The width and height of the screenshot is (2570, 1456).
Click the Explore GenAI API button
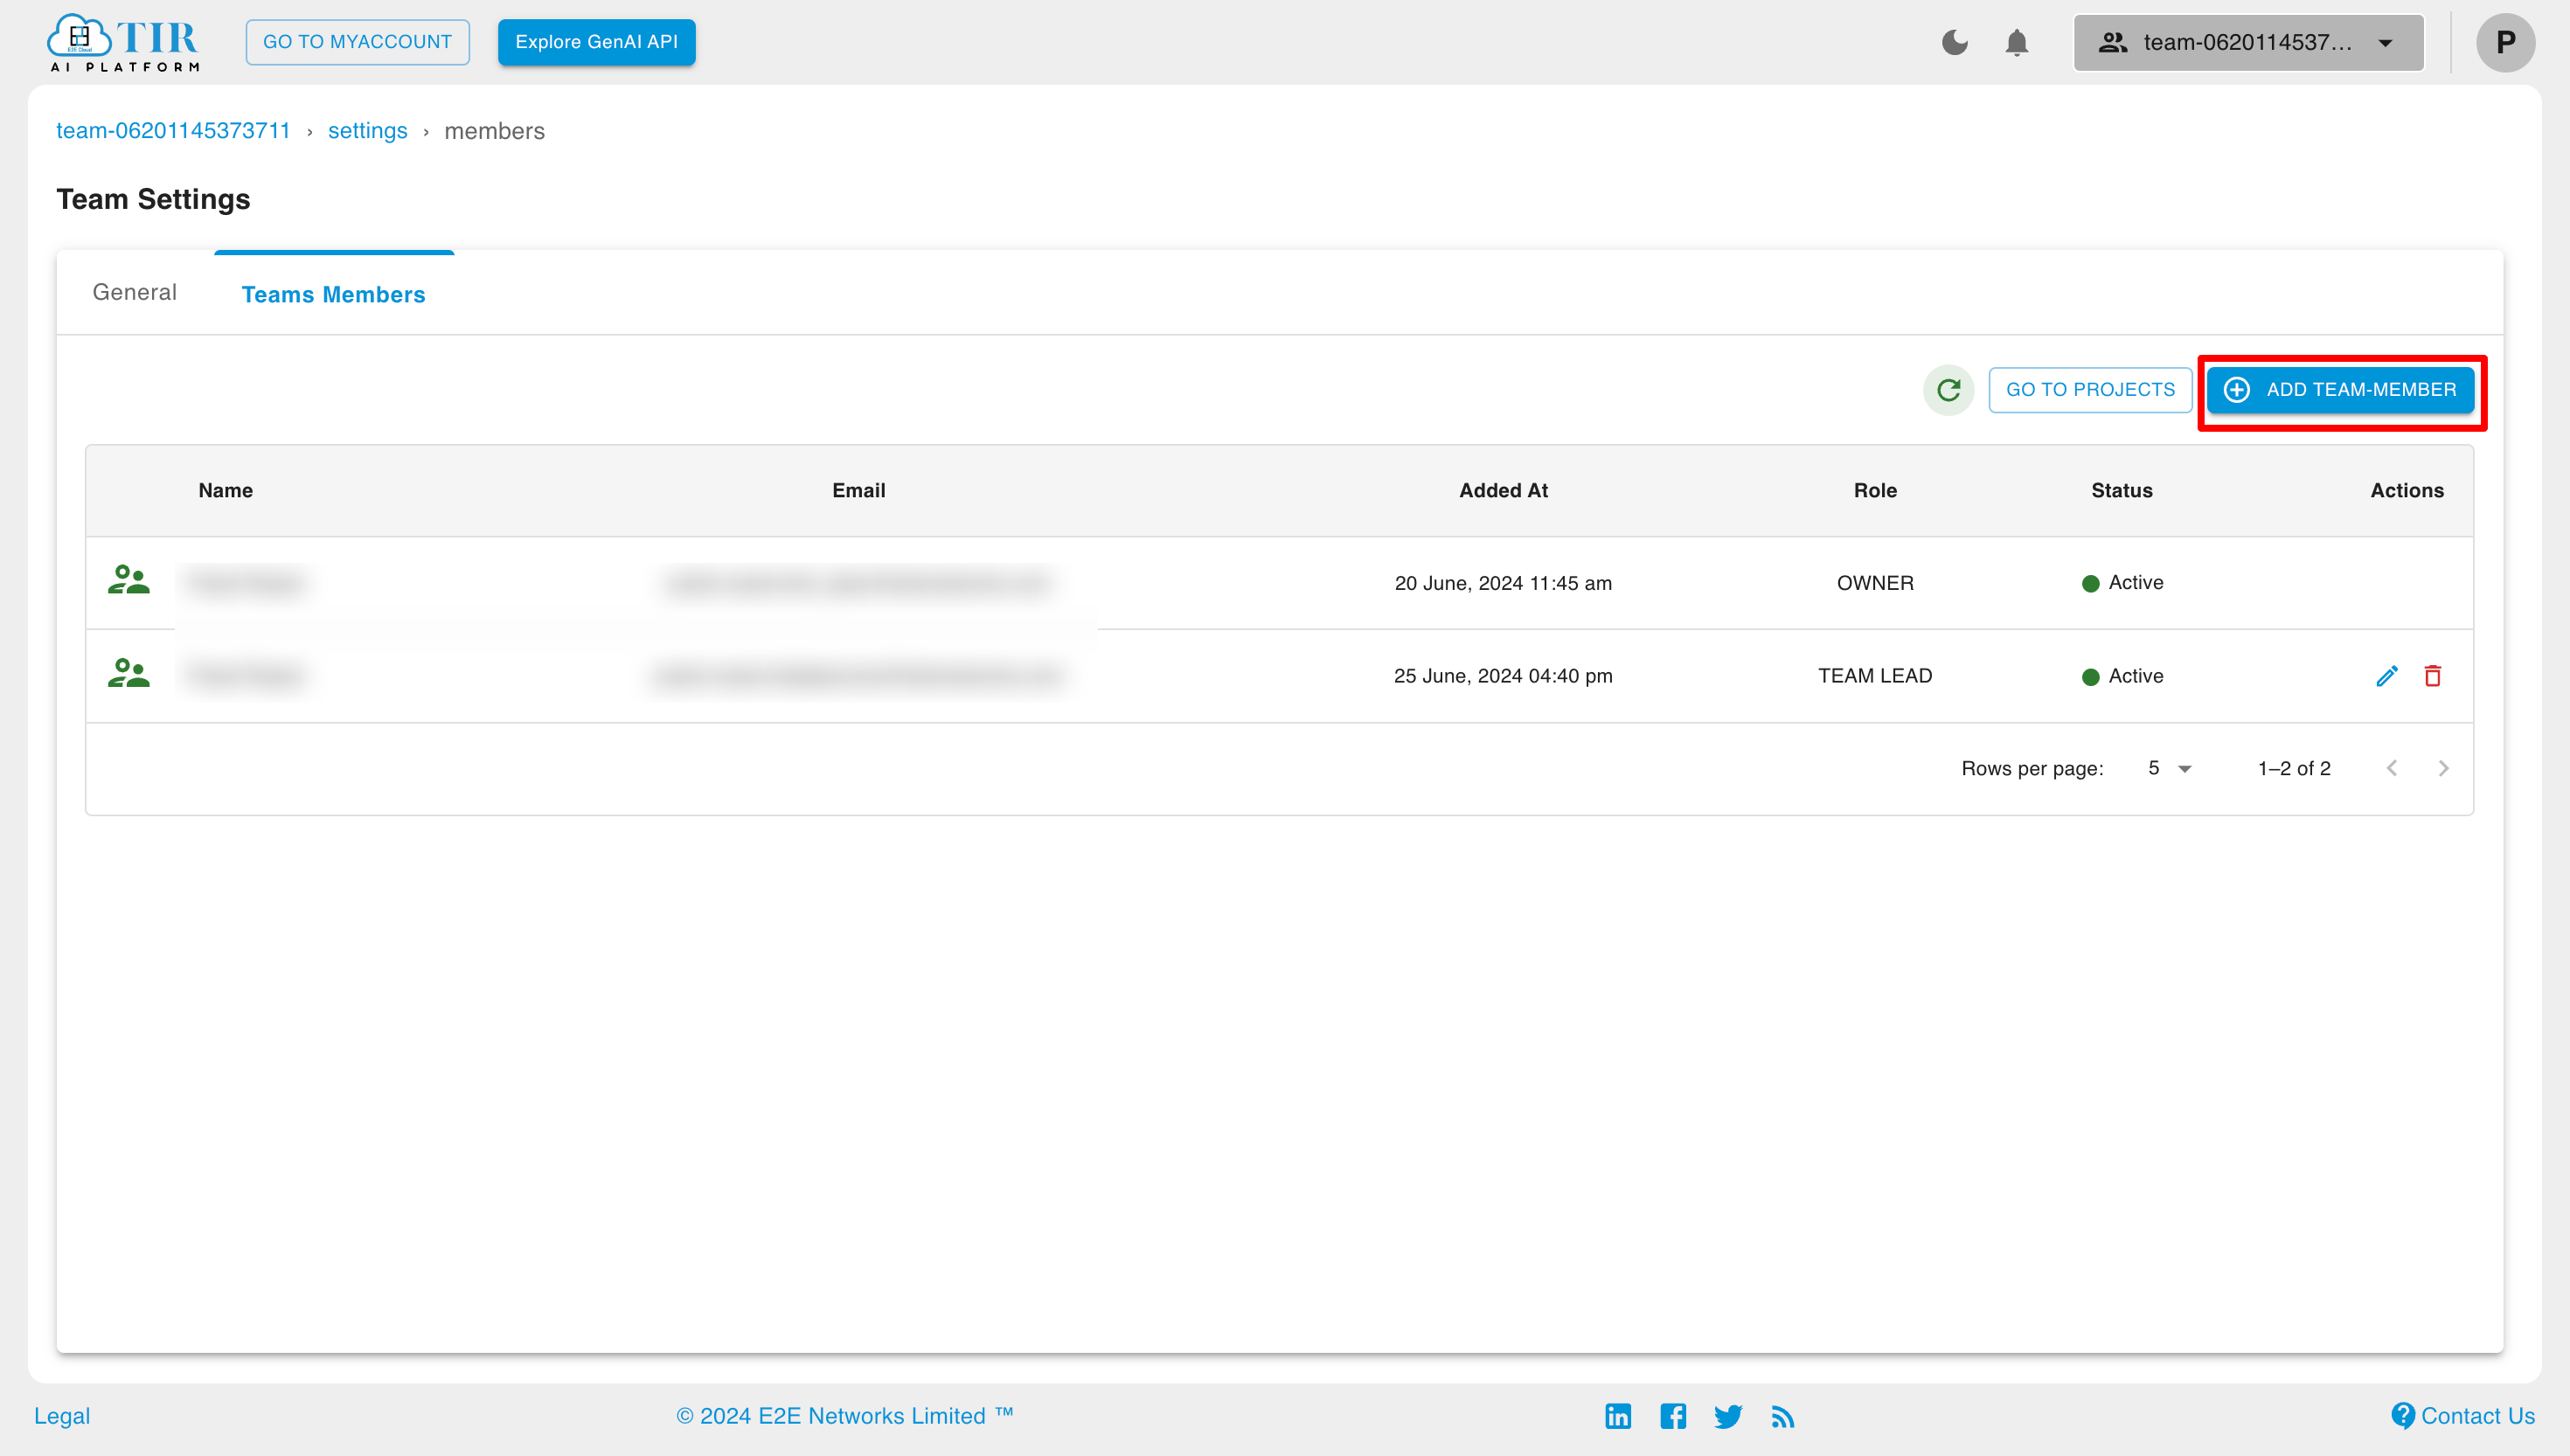596,42
